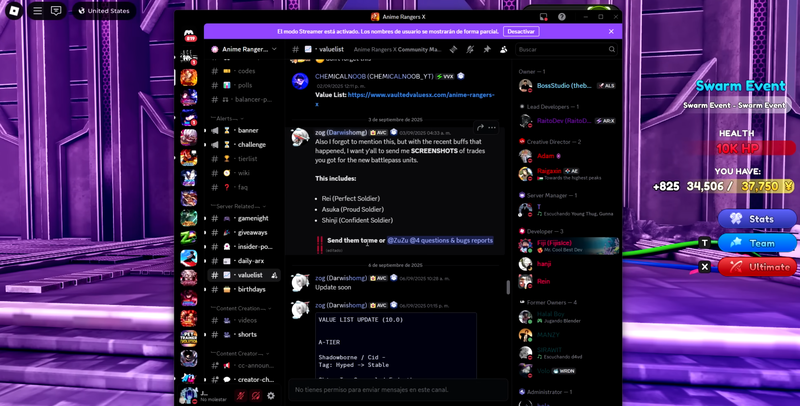Open the insider-po... channel
This screenshot has width=800, height=406.
244,247
